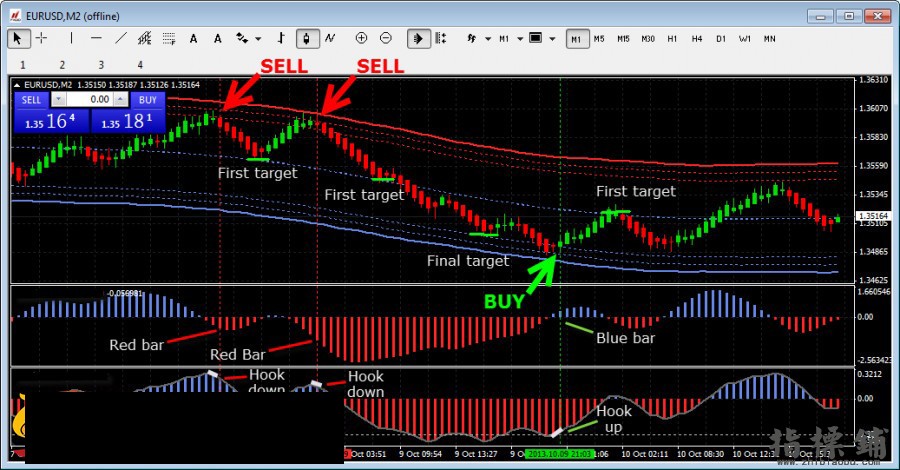Open the periodicity dropdown arrow
Screen dimensions: 900x470
520,39
